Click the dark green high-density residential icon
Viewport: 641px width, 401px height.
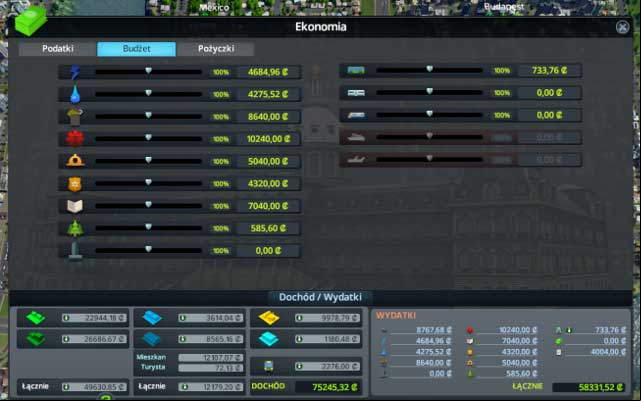click(36, 339)
